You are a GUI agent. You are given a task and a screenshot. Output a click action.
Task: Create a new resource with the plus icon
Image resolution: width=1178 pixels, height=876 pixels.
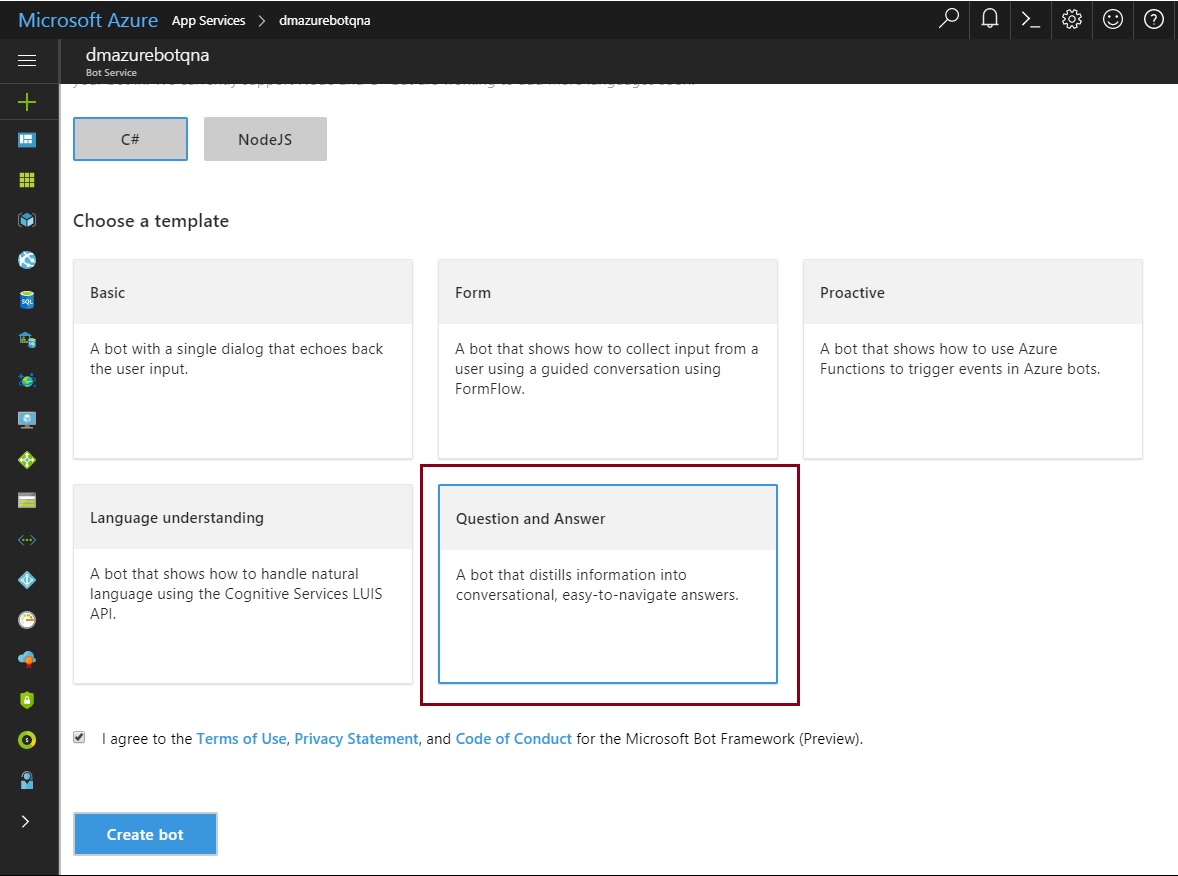pos(29,101)
